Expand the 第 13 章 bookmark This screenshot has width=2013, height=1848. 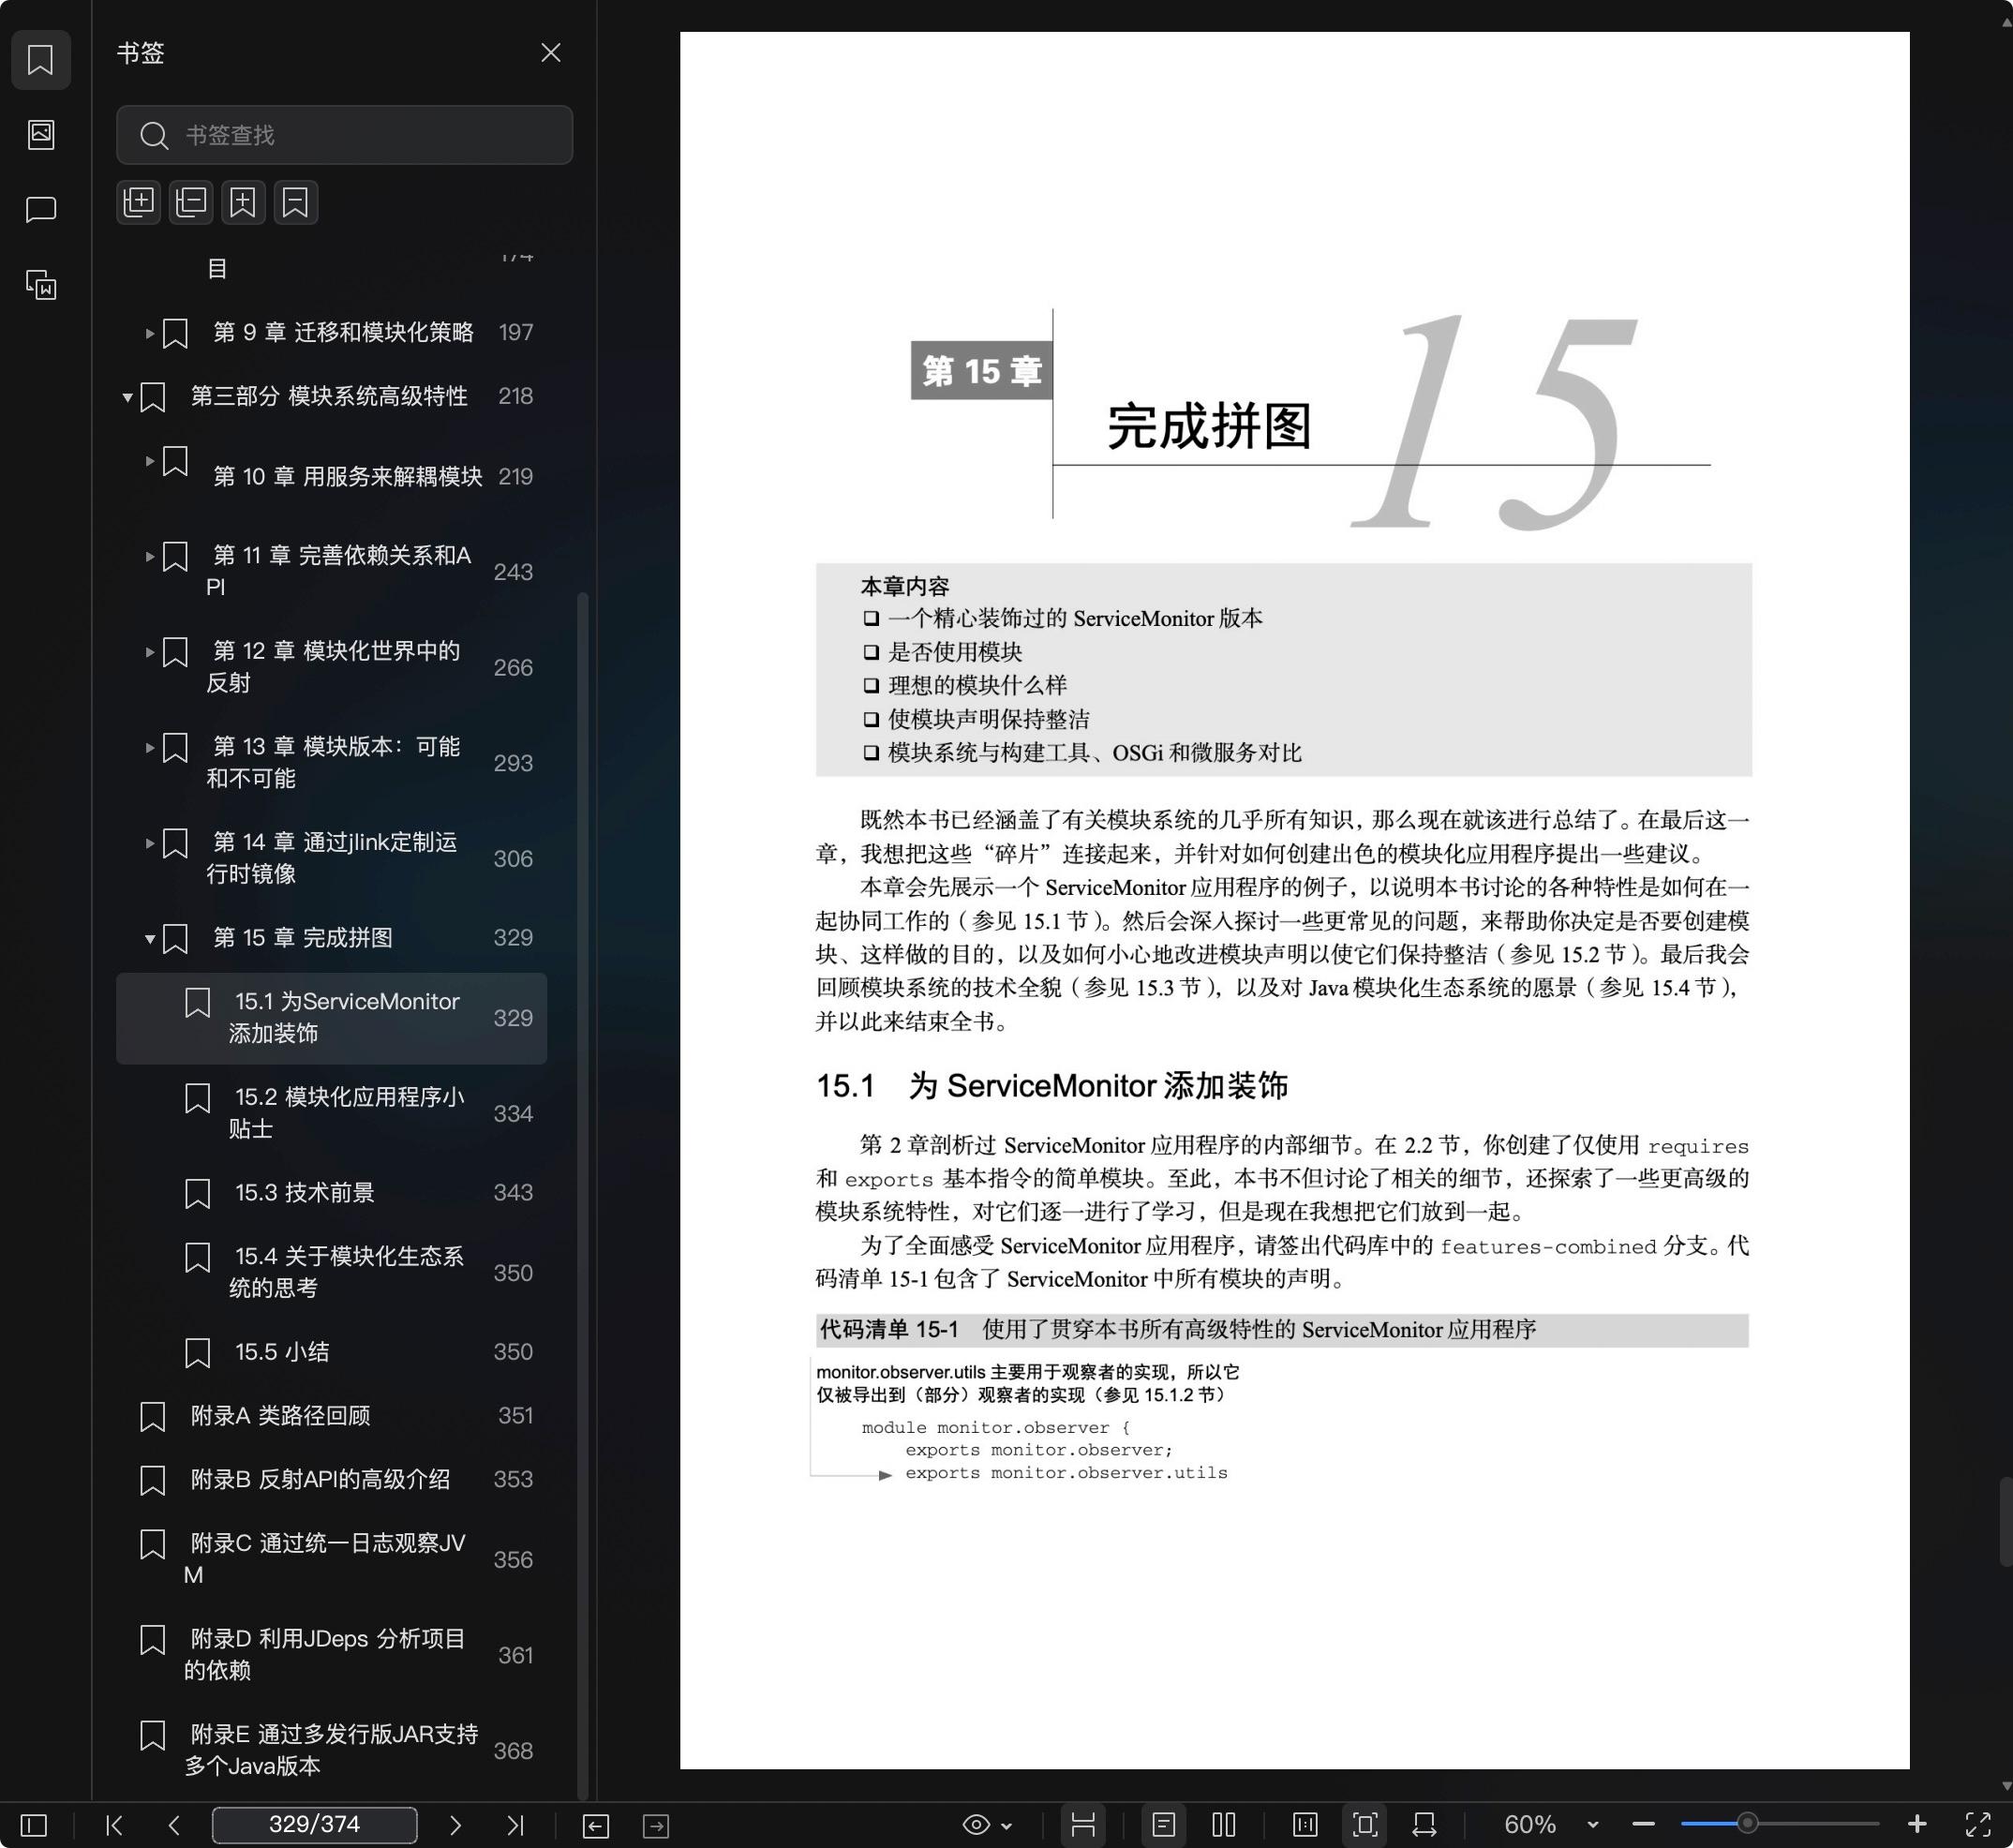(x=149, y=747)
